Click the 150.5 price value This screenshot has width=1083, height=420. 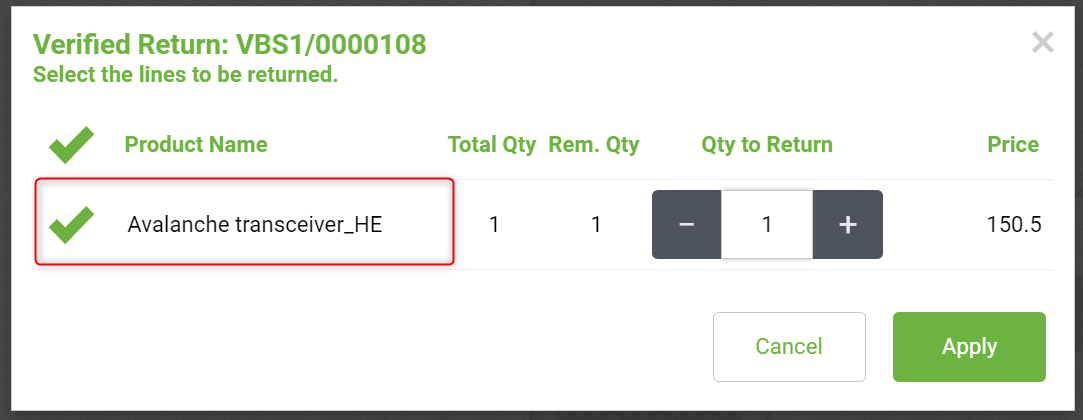point(1014,225)
